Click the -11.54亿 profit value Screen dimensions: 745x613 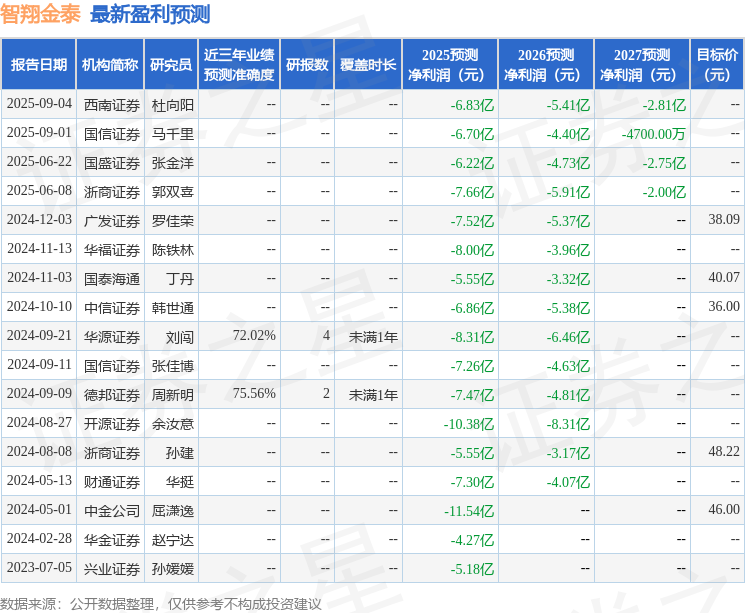coord(469,511)
